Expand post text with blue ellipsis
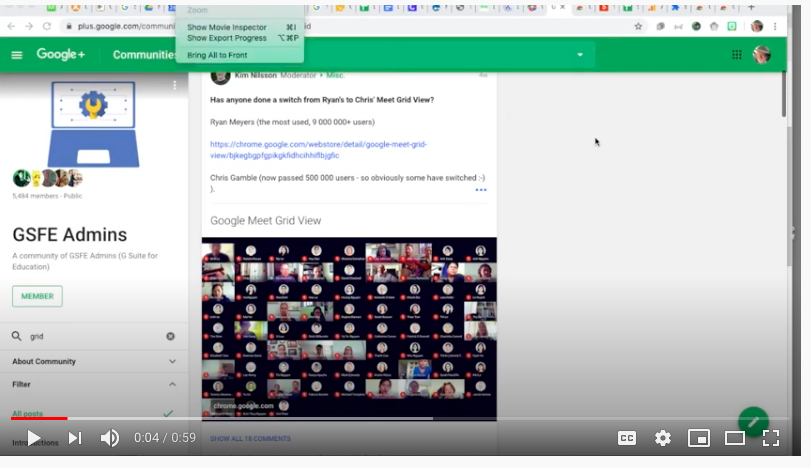Viewport: 811px width, 468px height. 480,190
